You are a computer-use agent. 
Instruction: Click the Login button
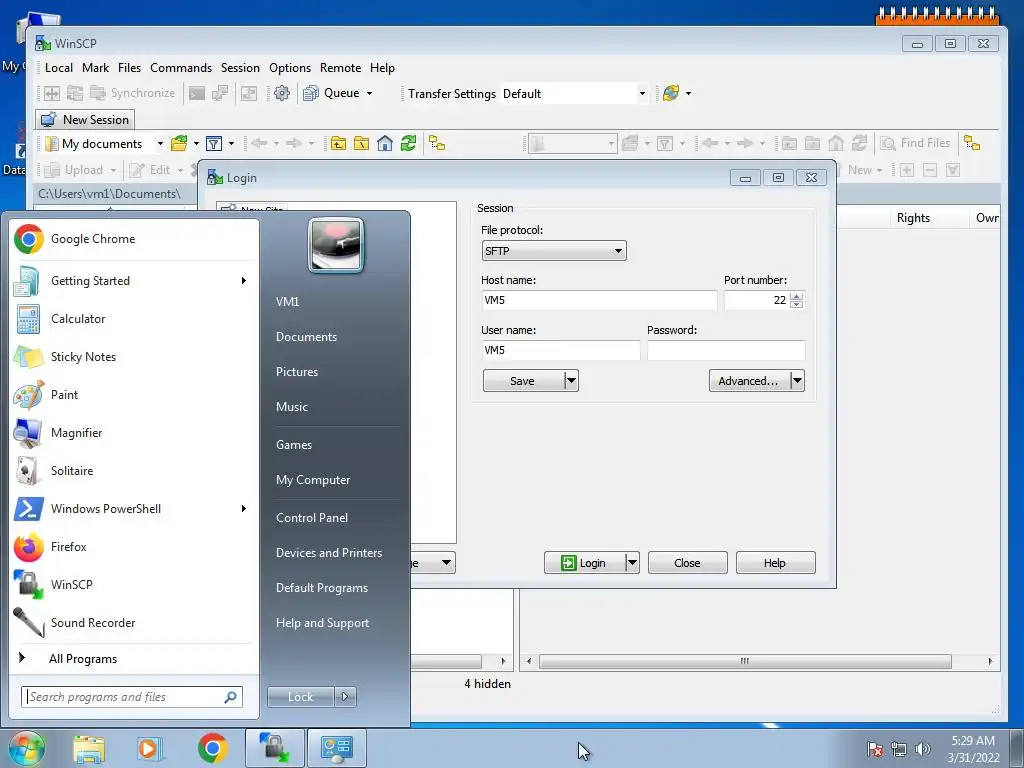[584, 563]
